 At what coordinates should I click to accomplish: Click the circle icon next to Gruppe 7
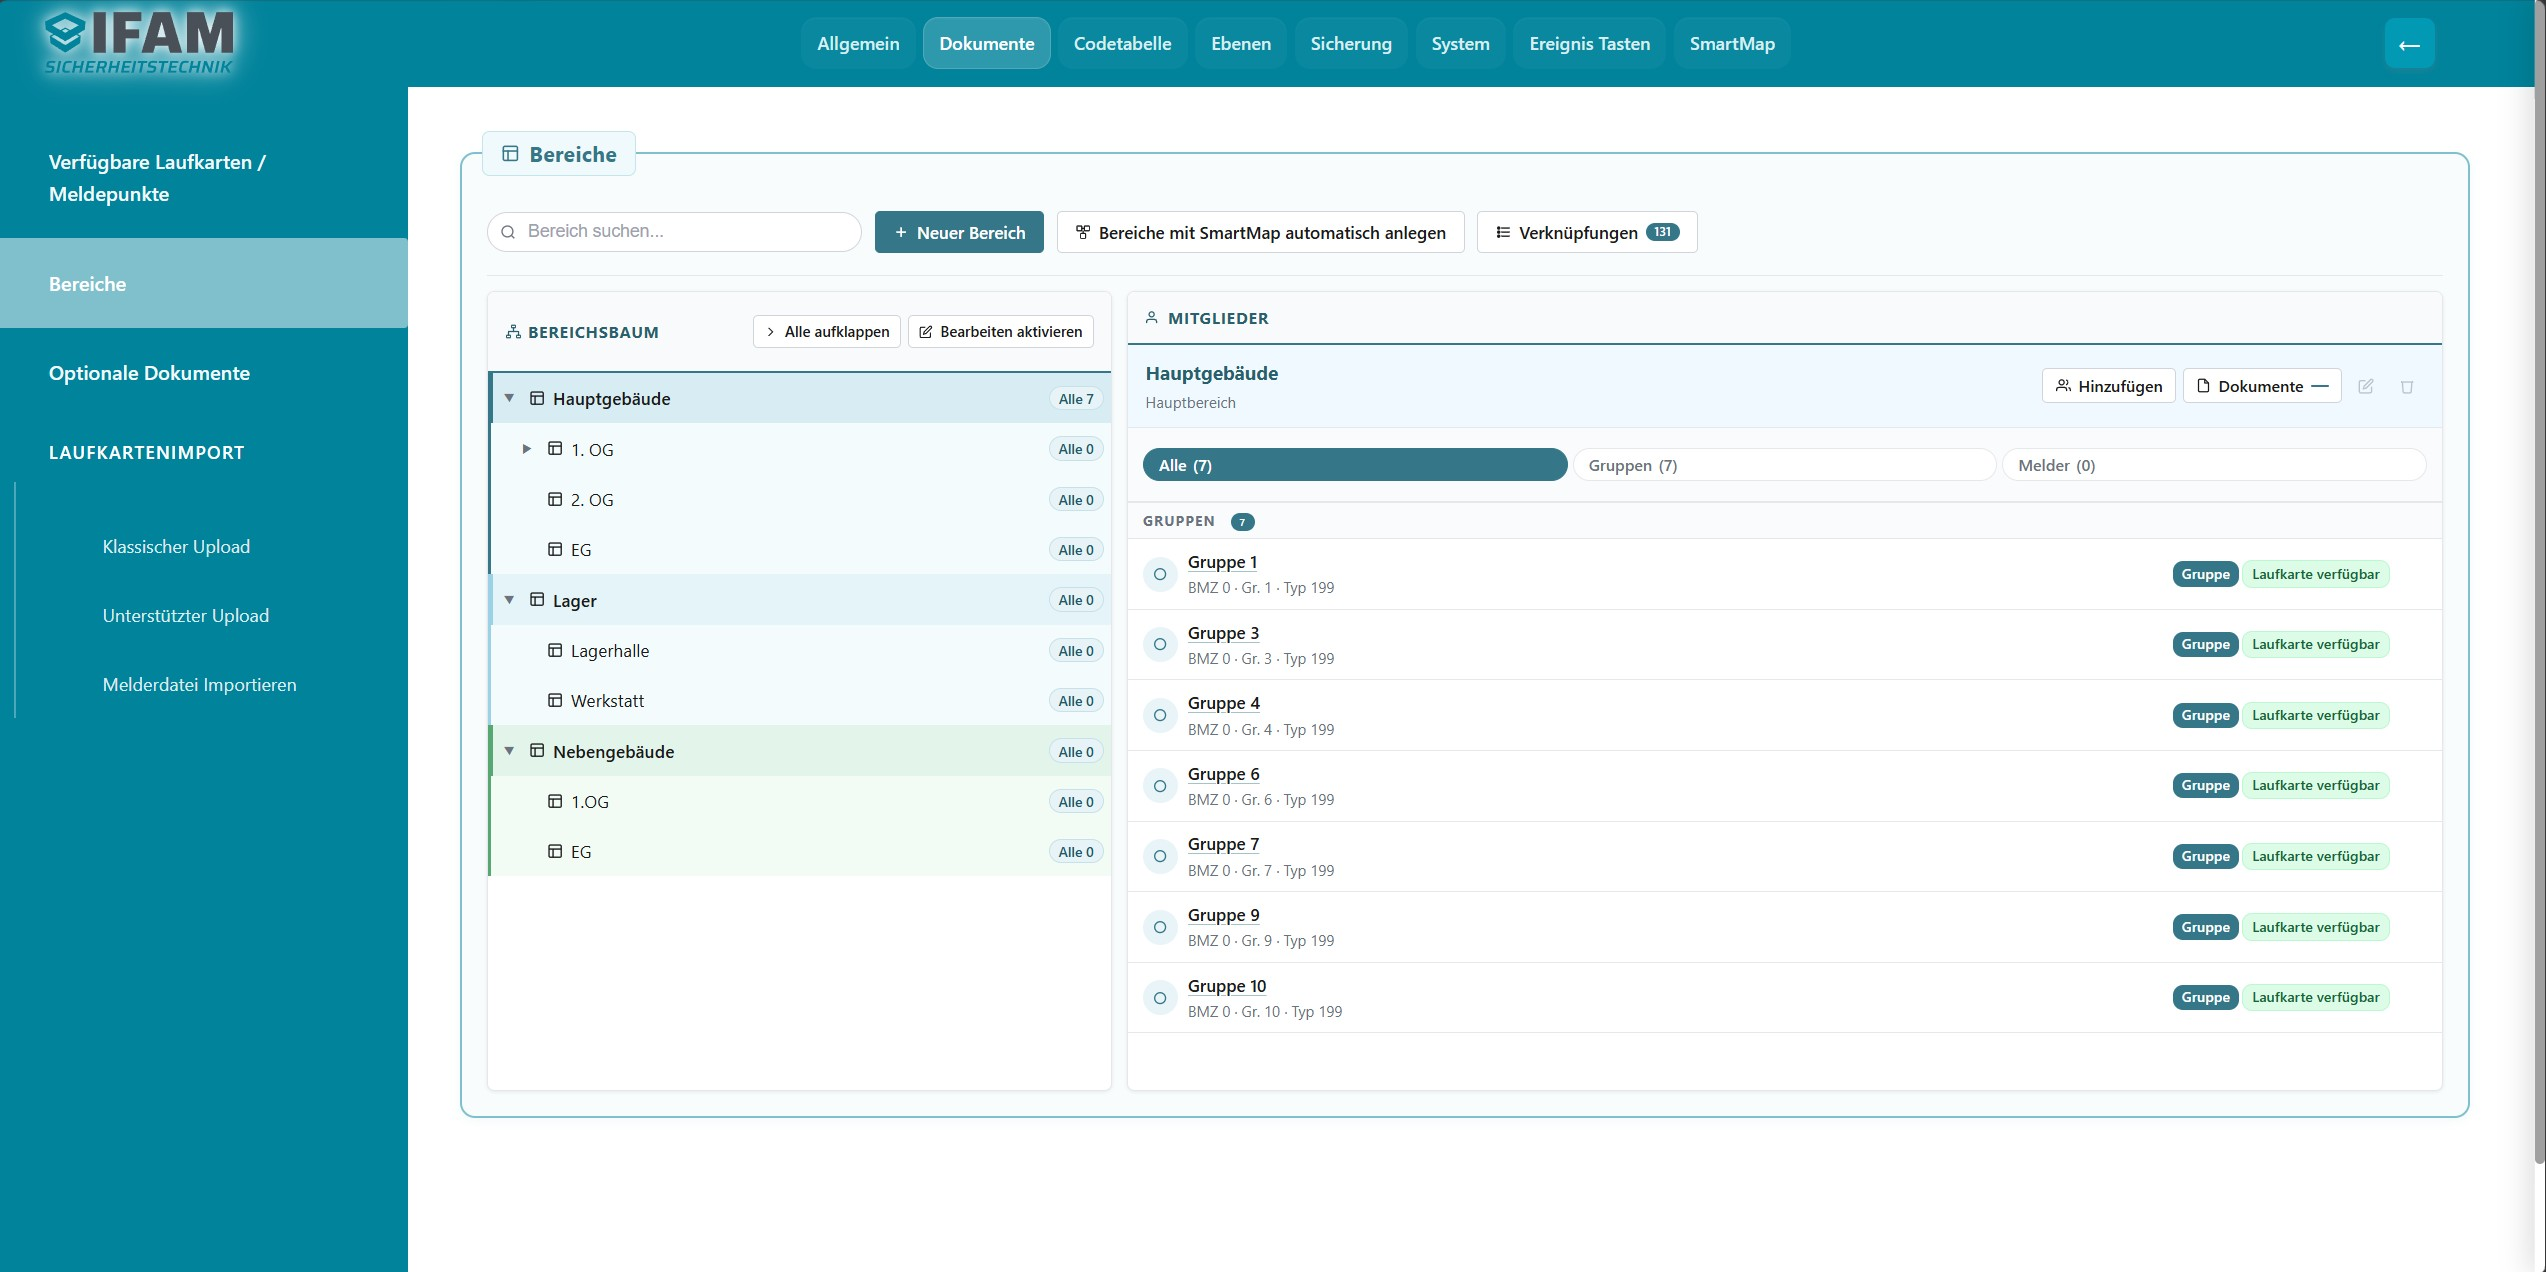pos(1160,856)
